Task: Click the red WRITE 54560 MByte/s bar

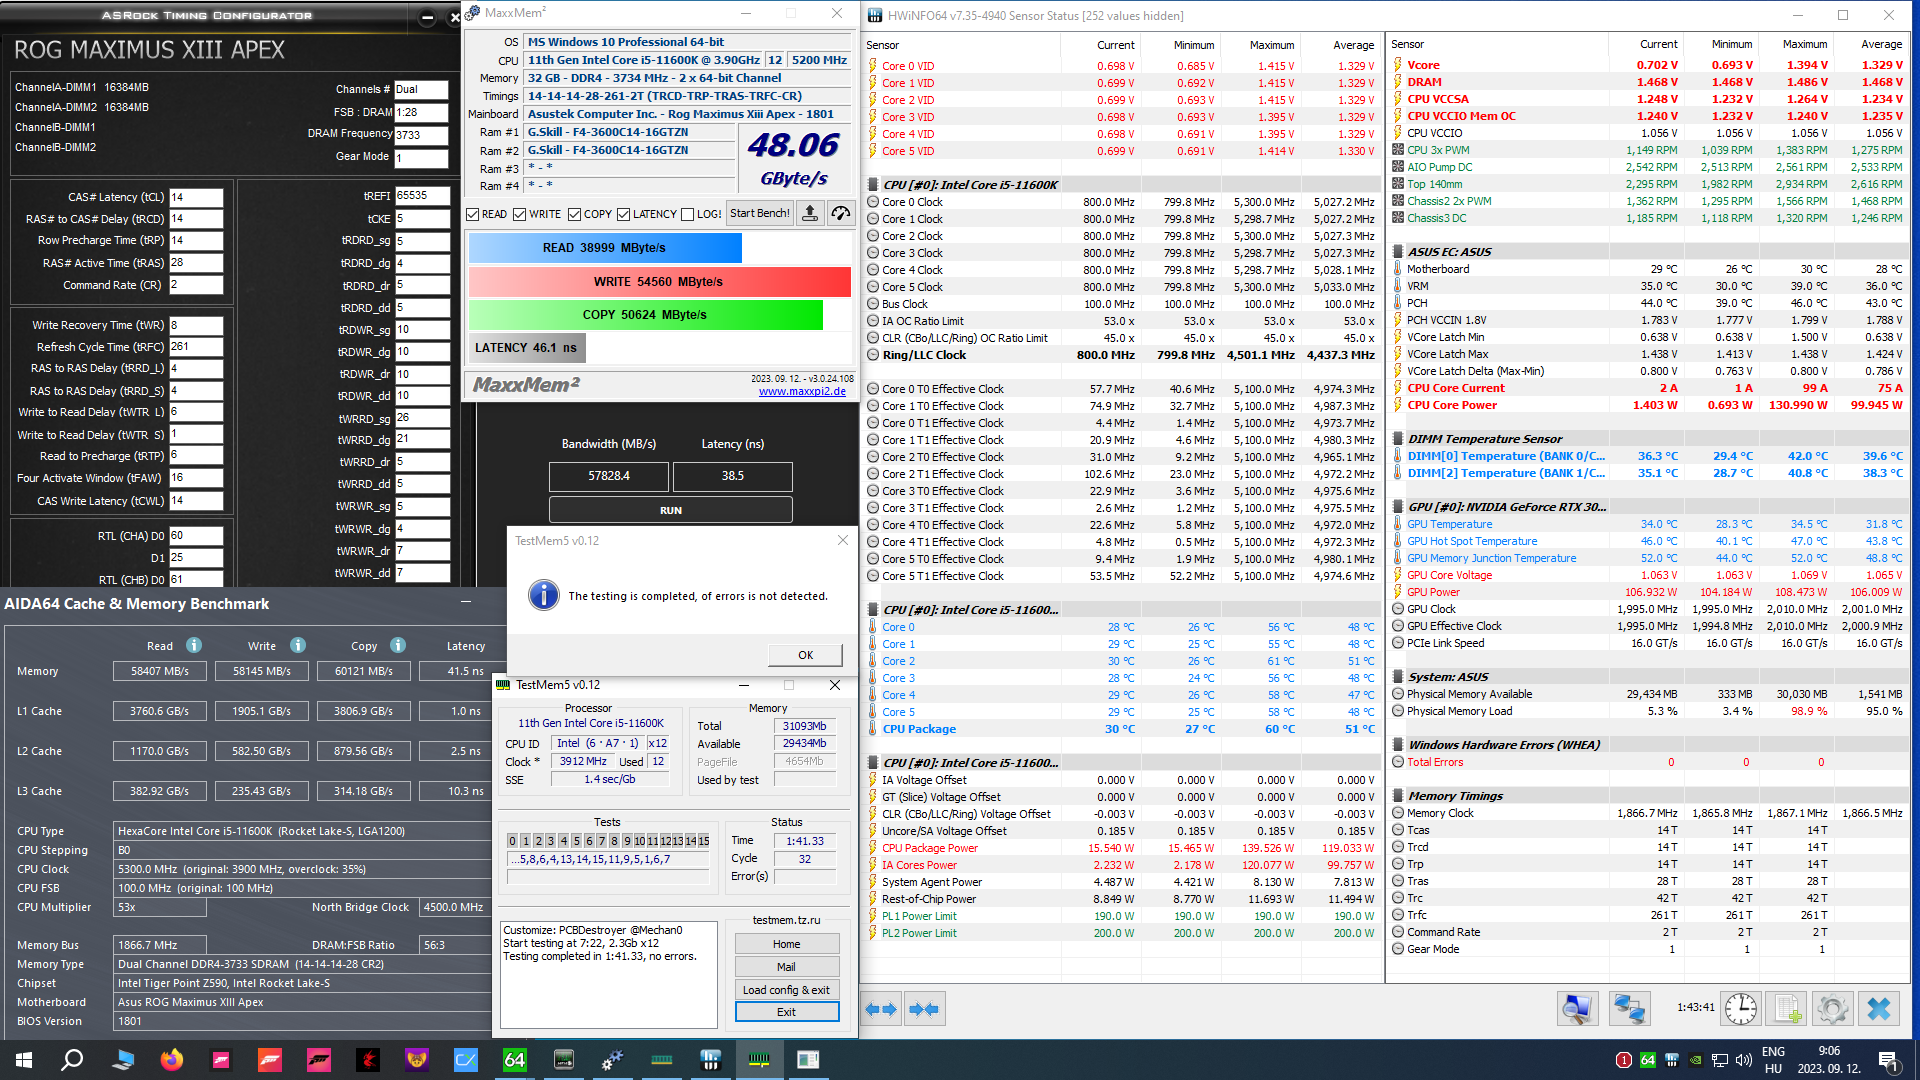Action: pos(659,282)
